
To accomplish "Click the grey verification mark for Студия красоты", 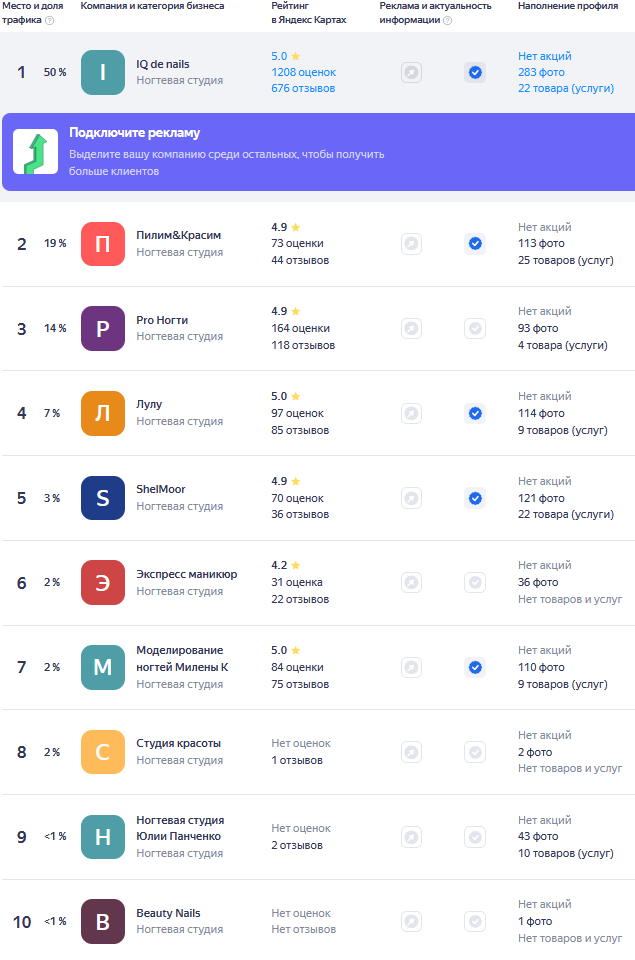I will pos(475,752).
